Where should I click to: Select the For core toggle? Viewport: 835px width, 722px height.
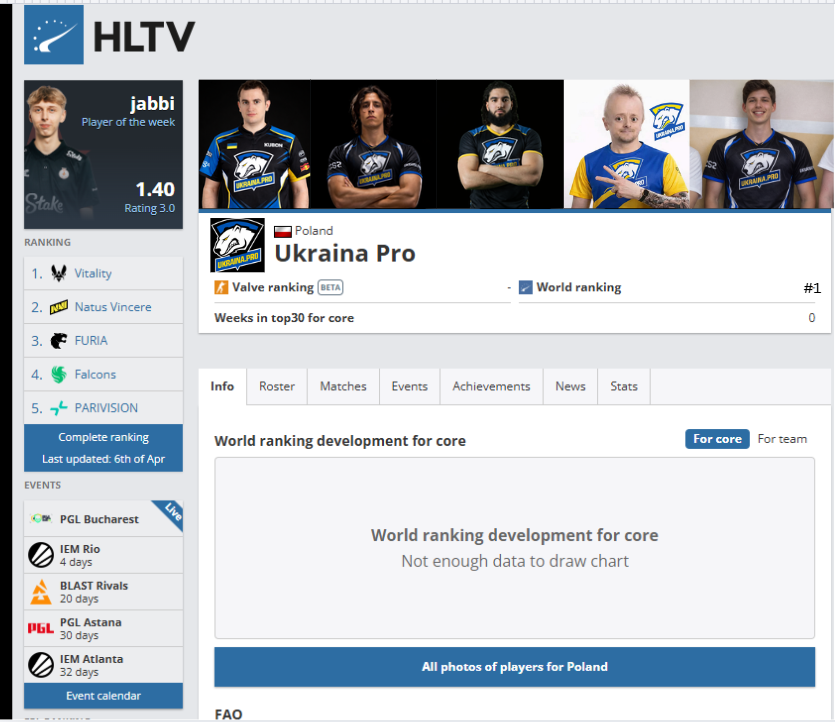[717, 439]
